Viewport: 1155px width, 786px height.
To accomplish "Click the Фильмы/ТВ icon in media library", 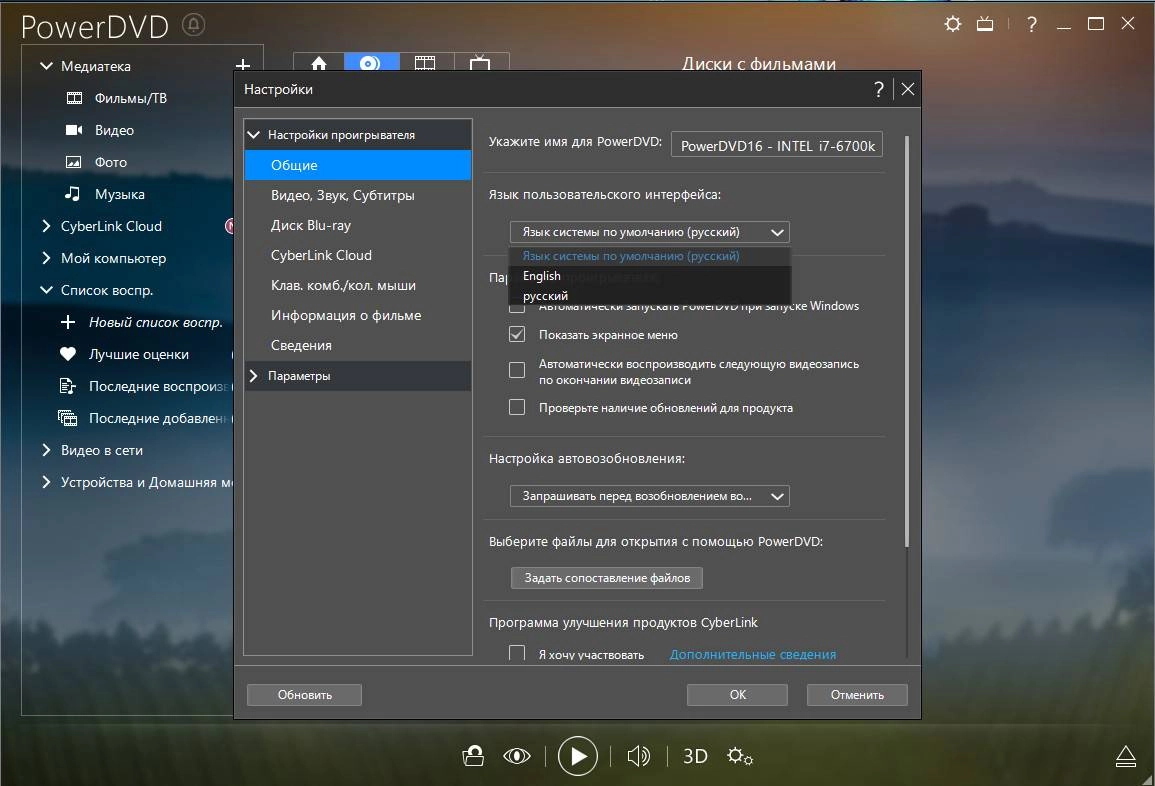I will 74,98.
